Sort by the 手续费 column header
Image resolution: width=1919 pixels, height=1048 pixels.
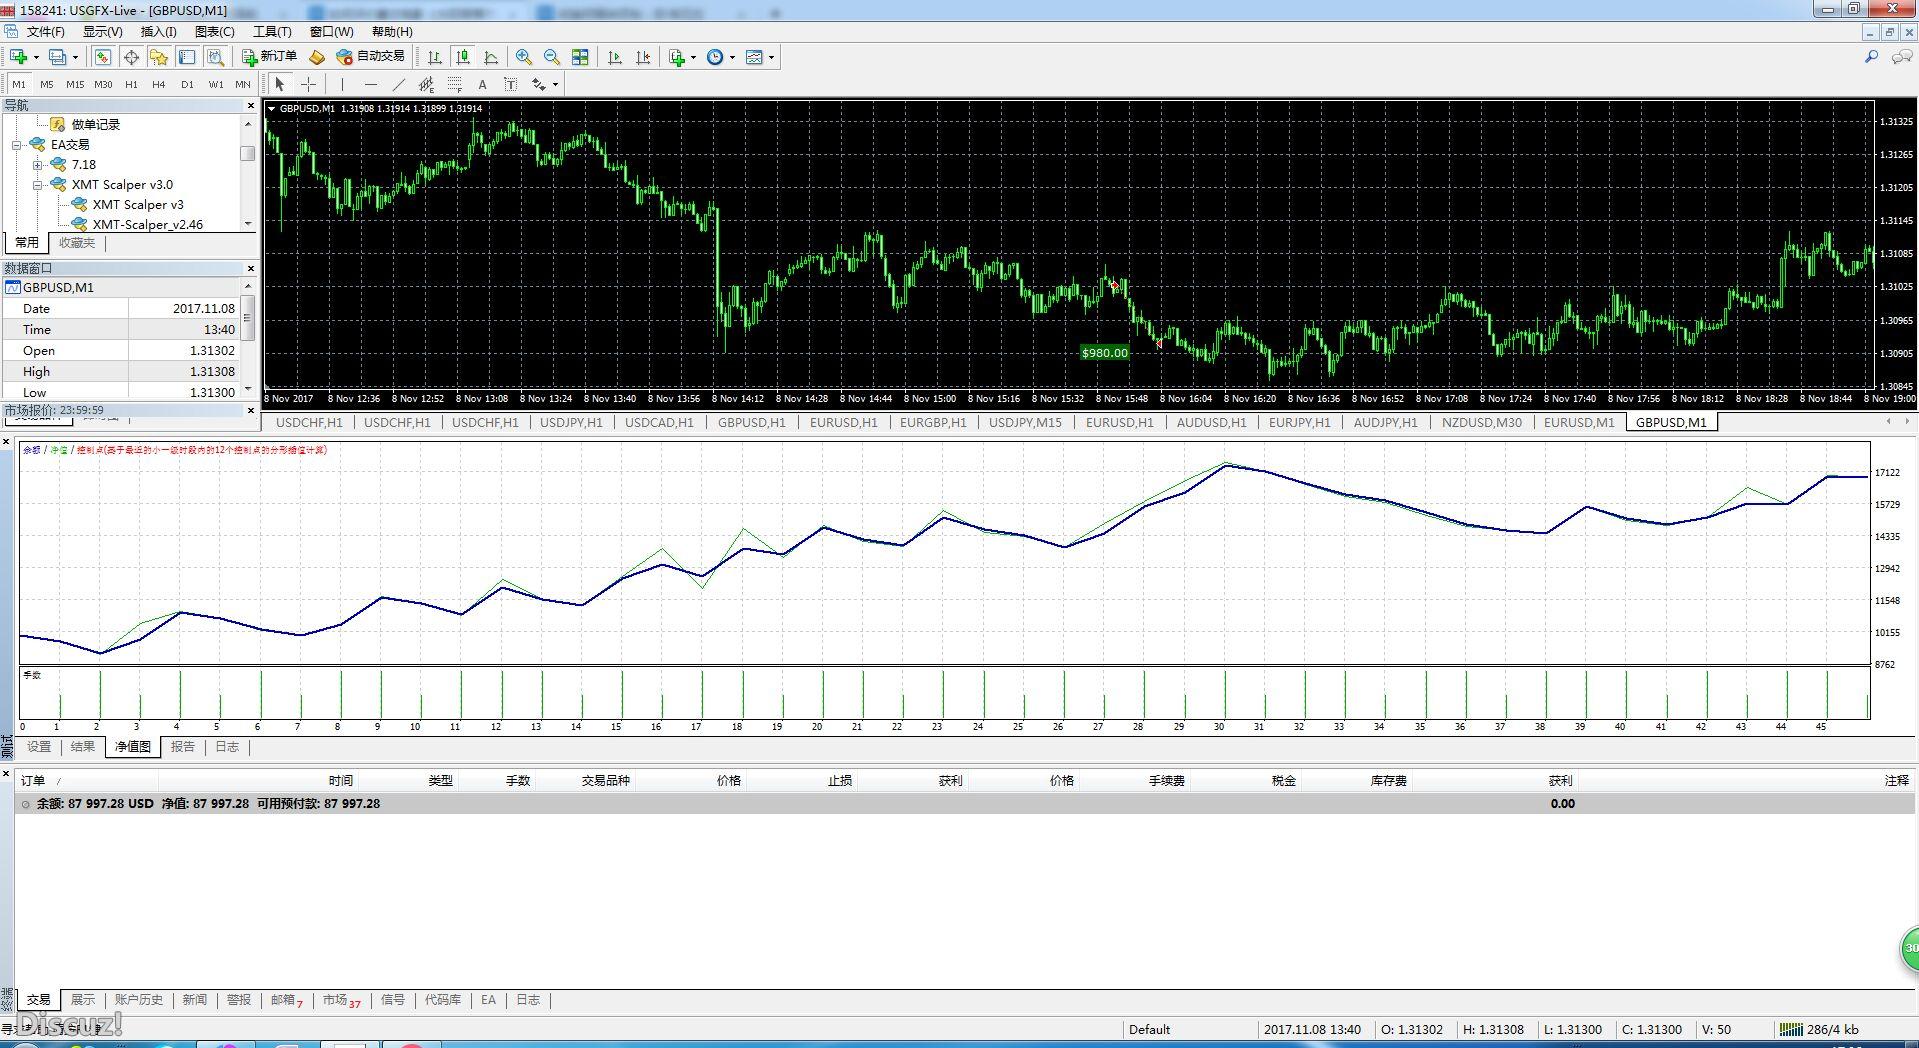click(x=1166, y=780)
